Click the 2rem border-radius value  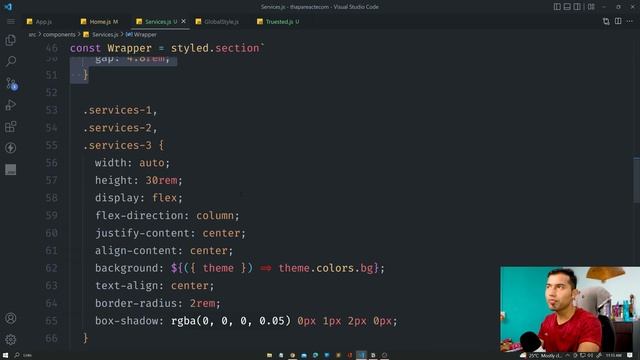click(x=202, y=303)
